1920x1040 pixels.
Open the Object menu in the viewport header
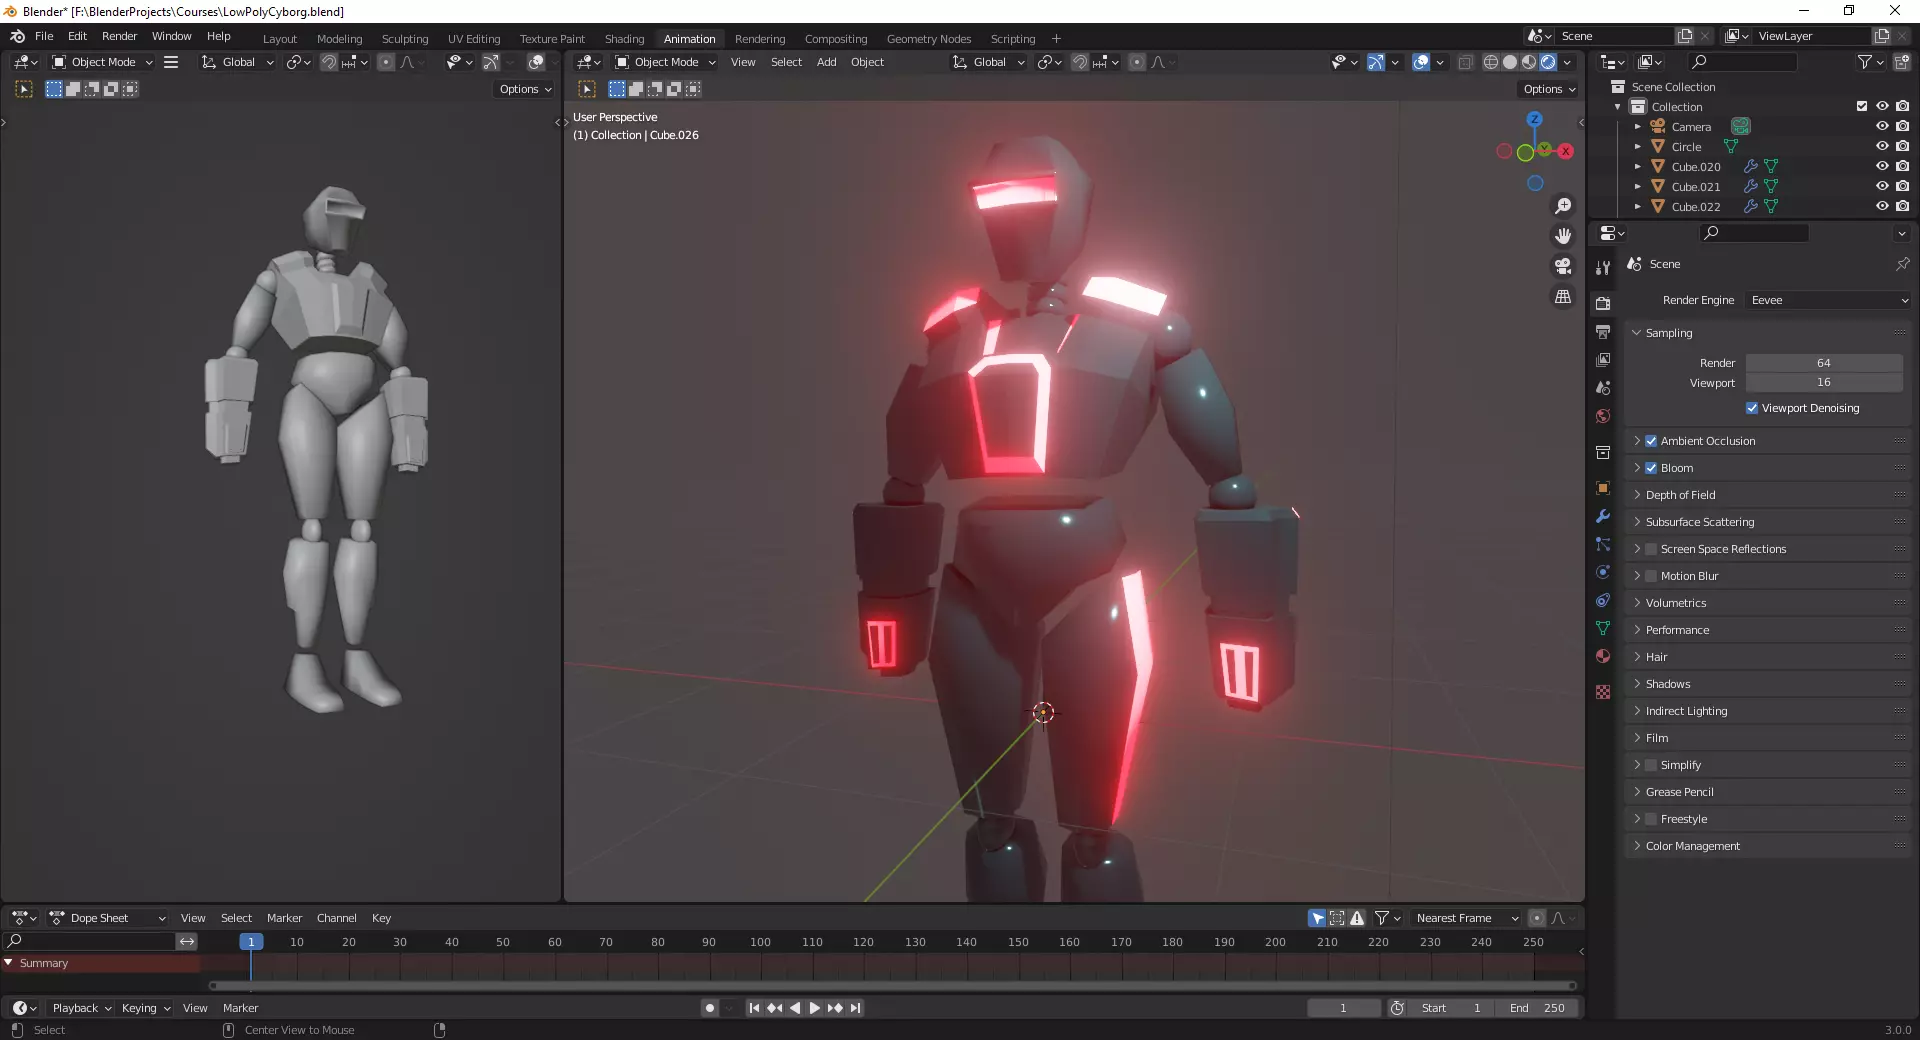867,62
